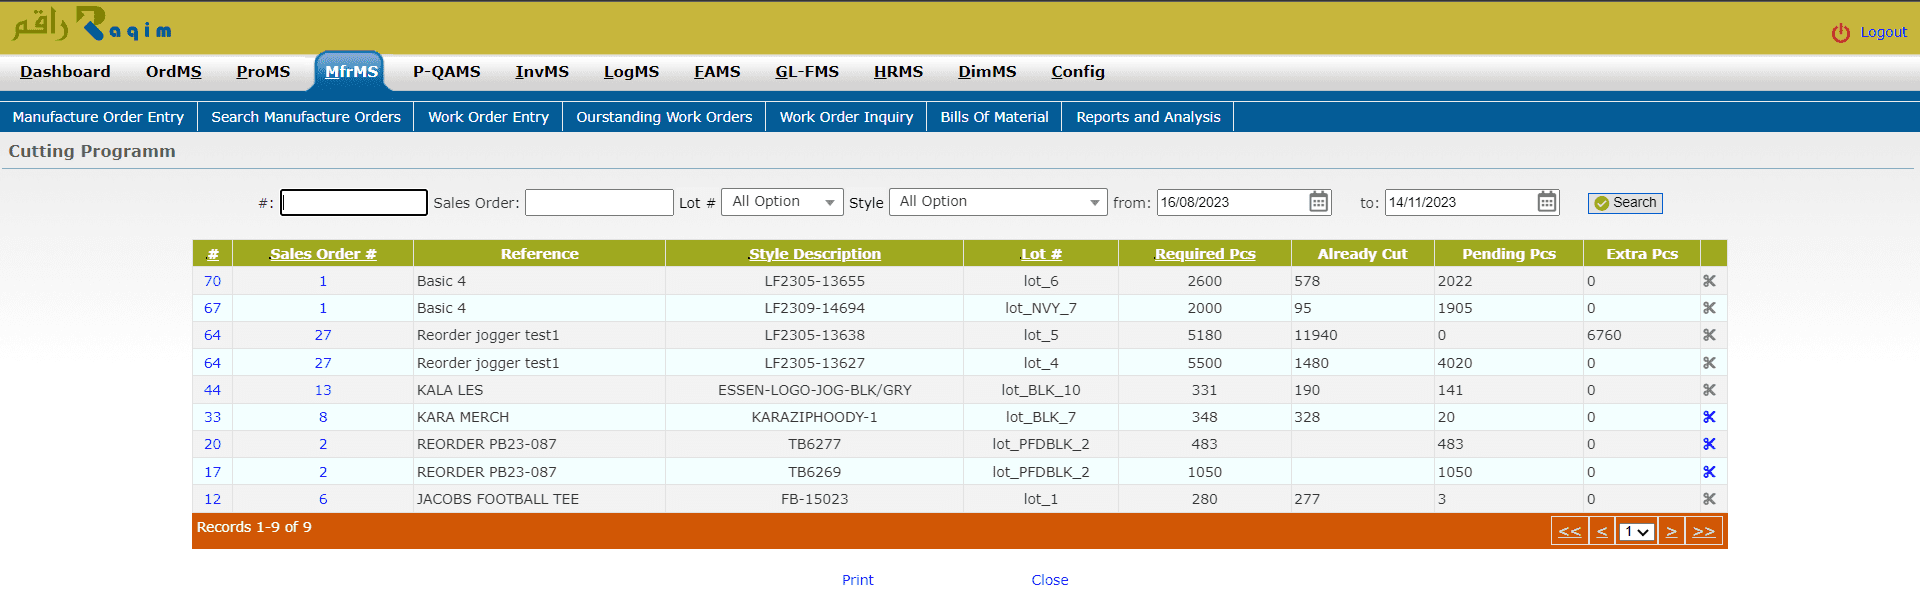
Task: Click the scissors icon for JACOBS FOOTBALL TEE
Action: (1709, 499)
